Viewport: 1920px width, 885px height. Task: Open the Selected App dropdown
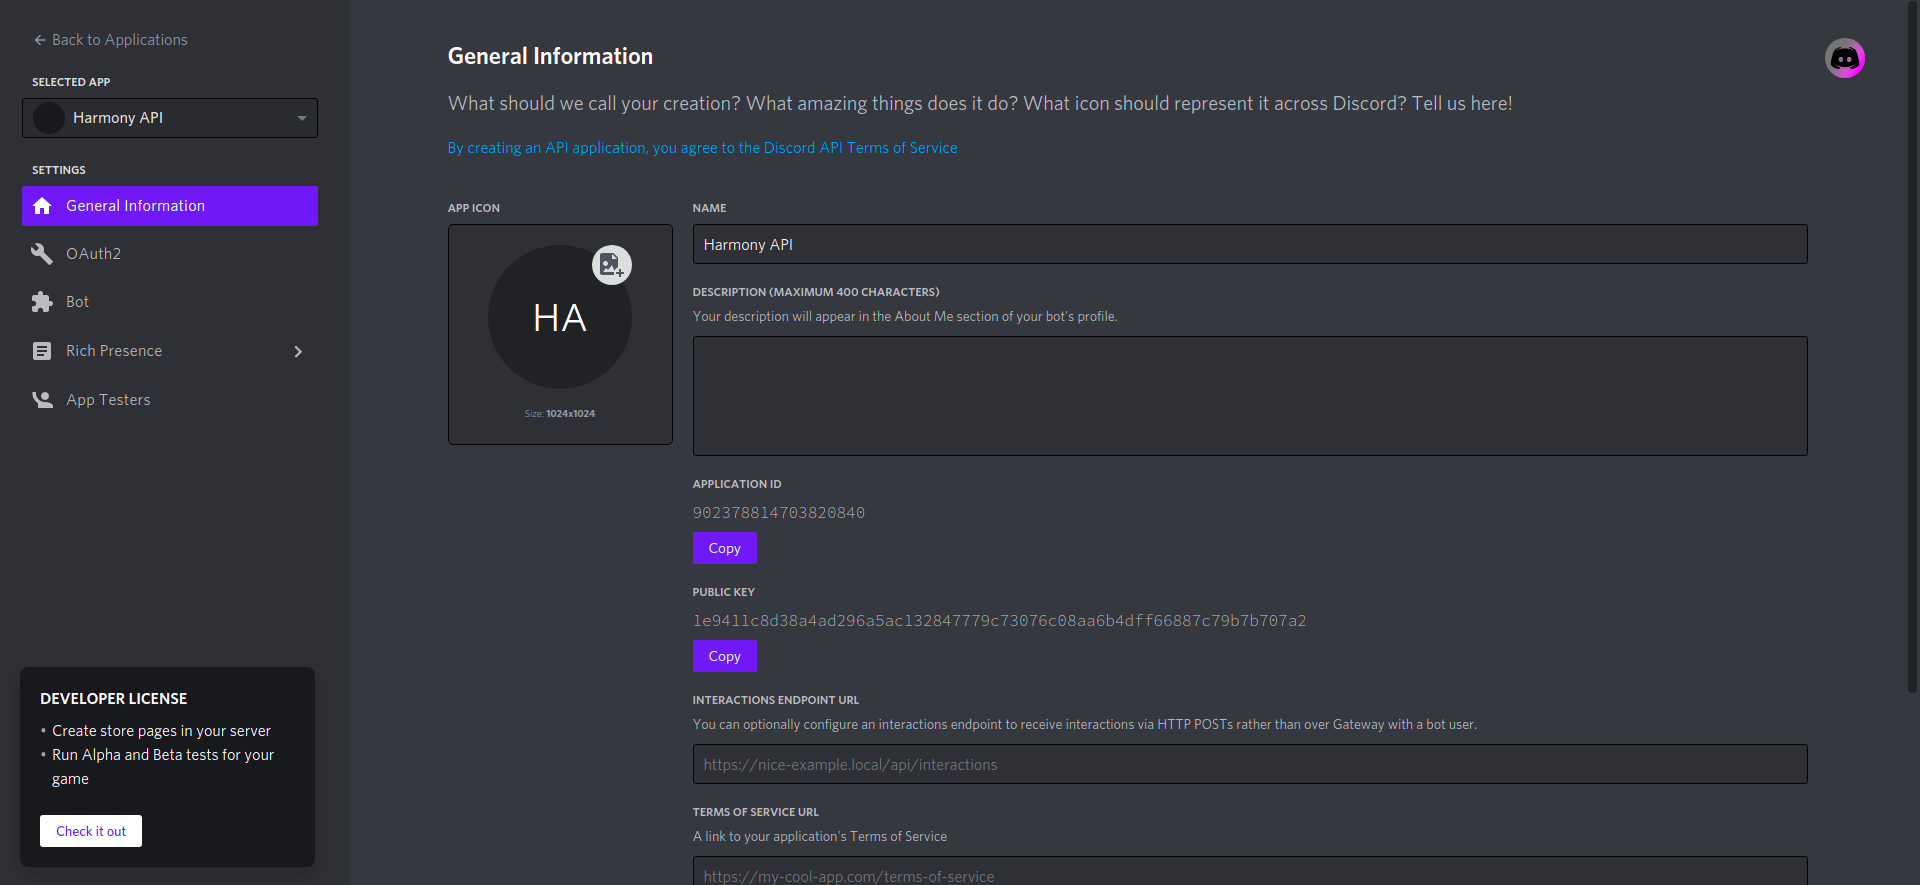point(170,118)
